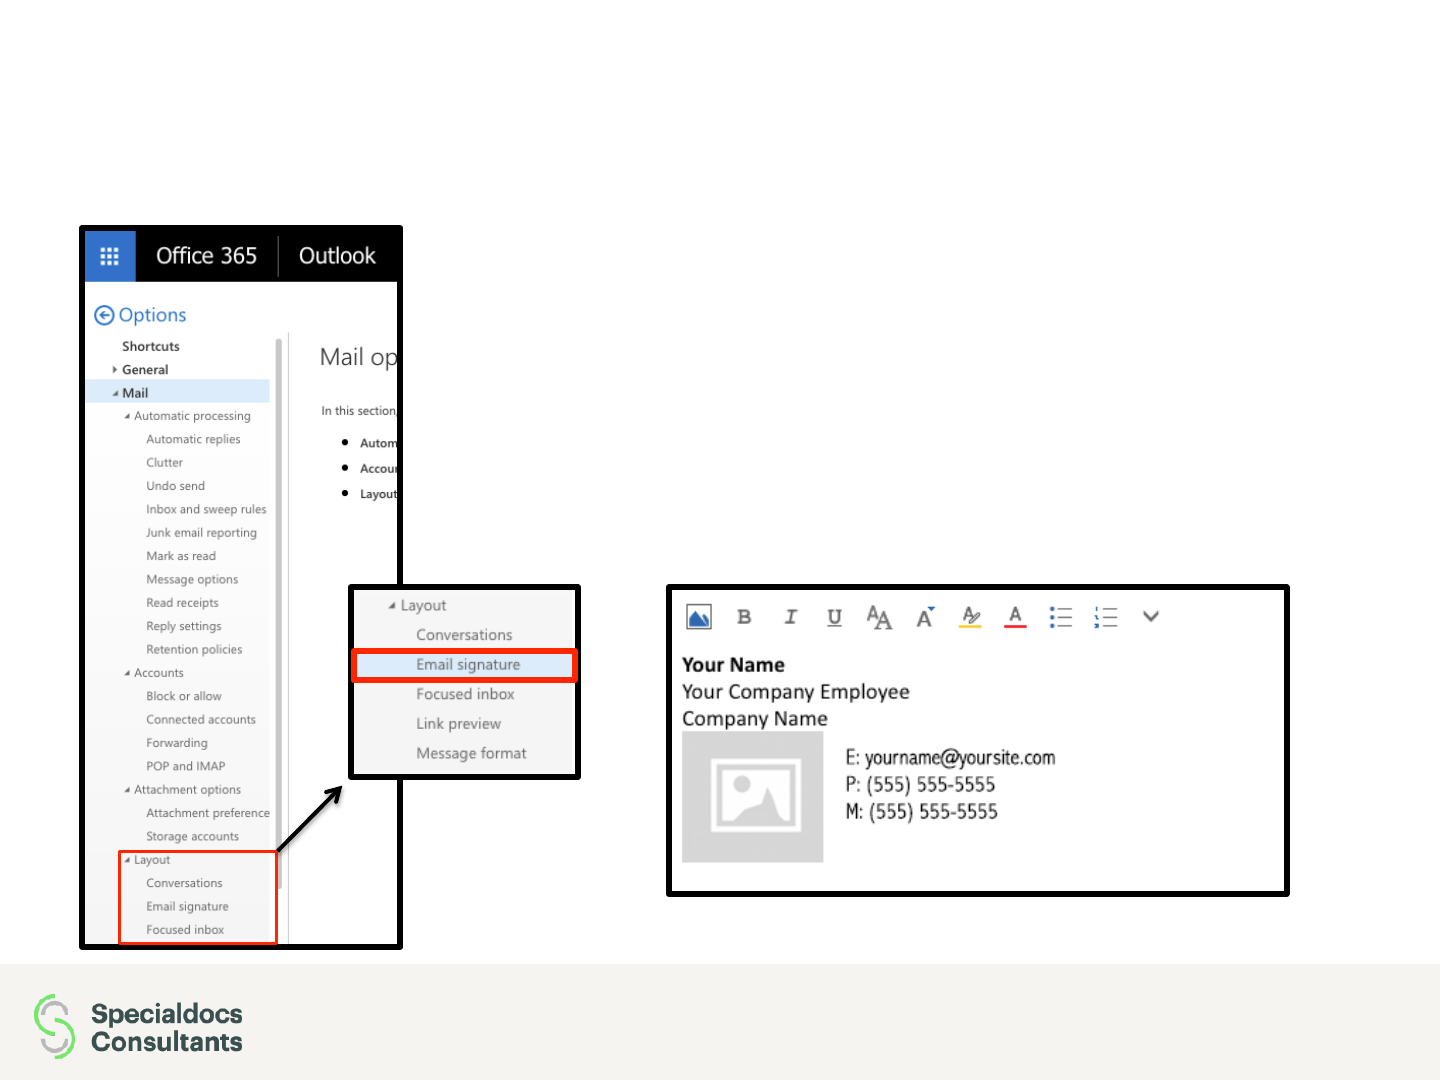Toggle italic formatting in signature editor
The height and width of the screenshot is (1080, 1440).
pos(790,617)
